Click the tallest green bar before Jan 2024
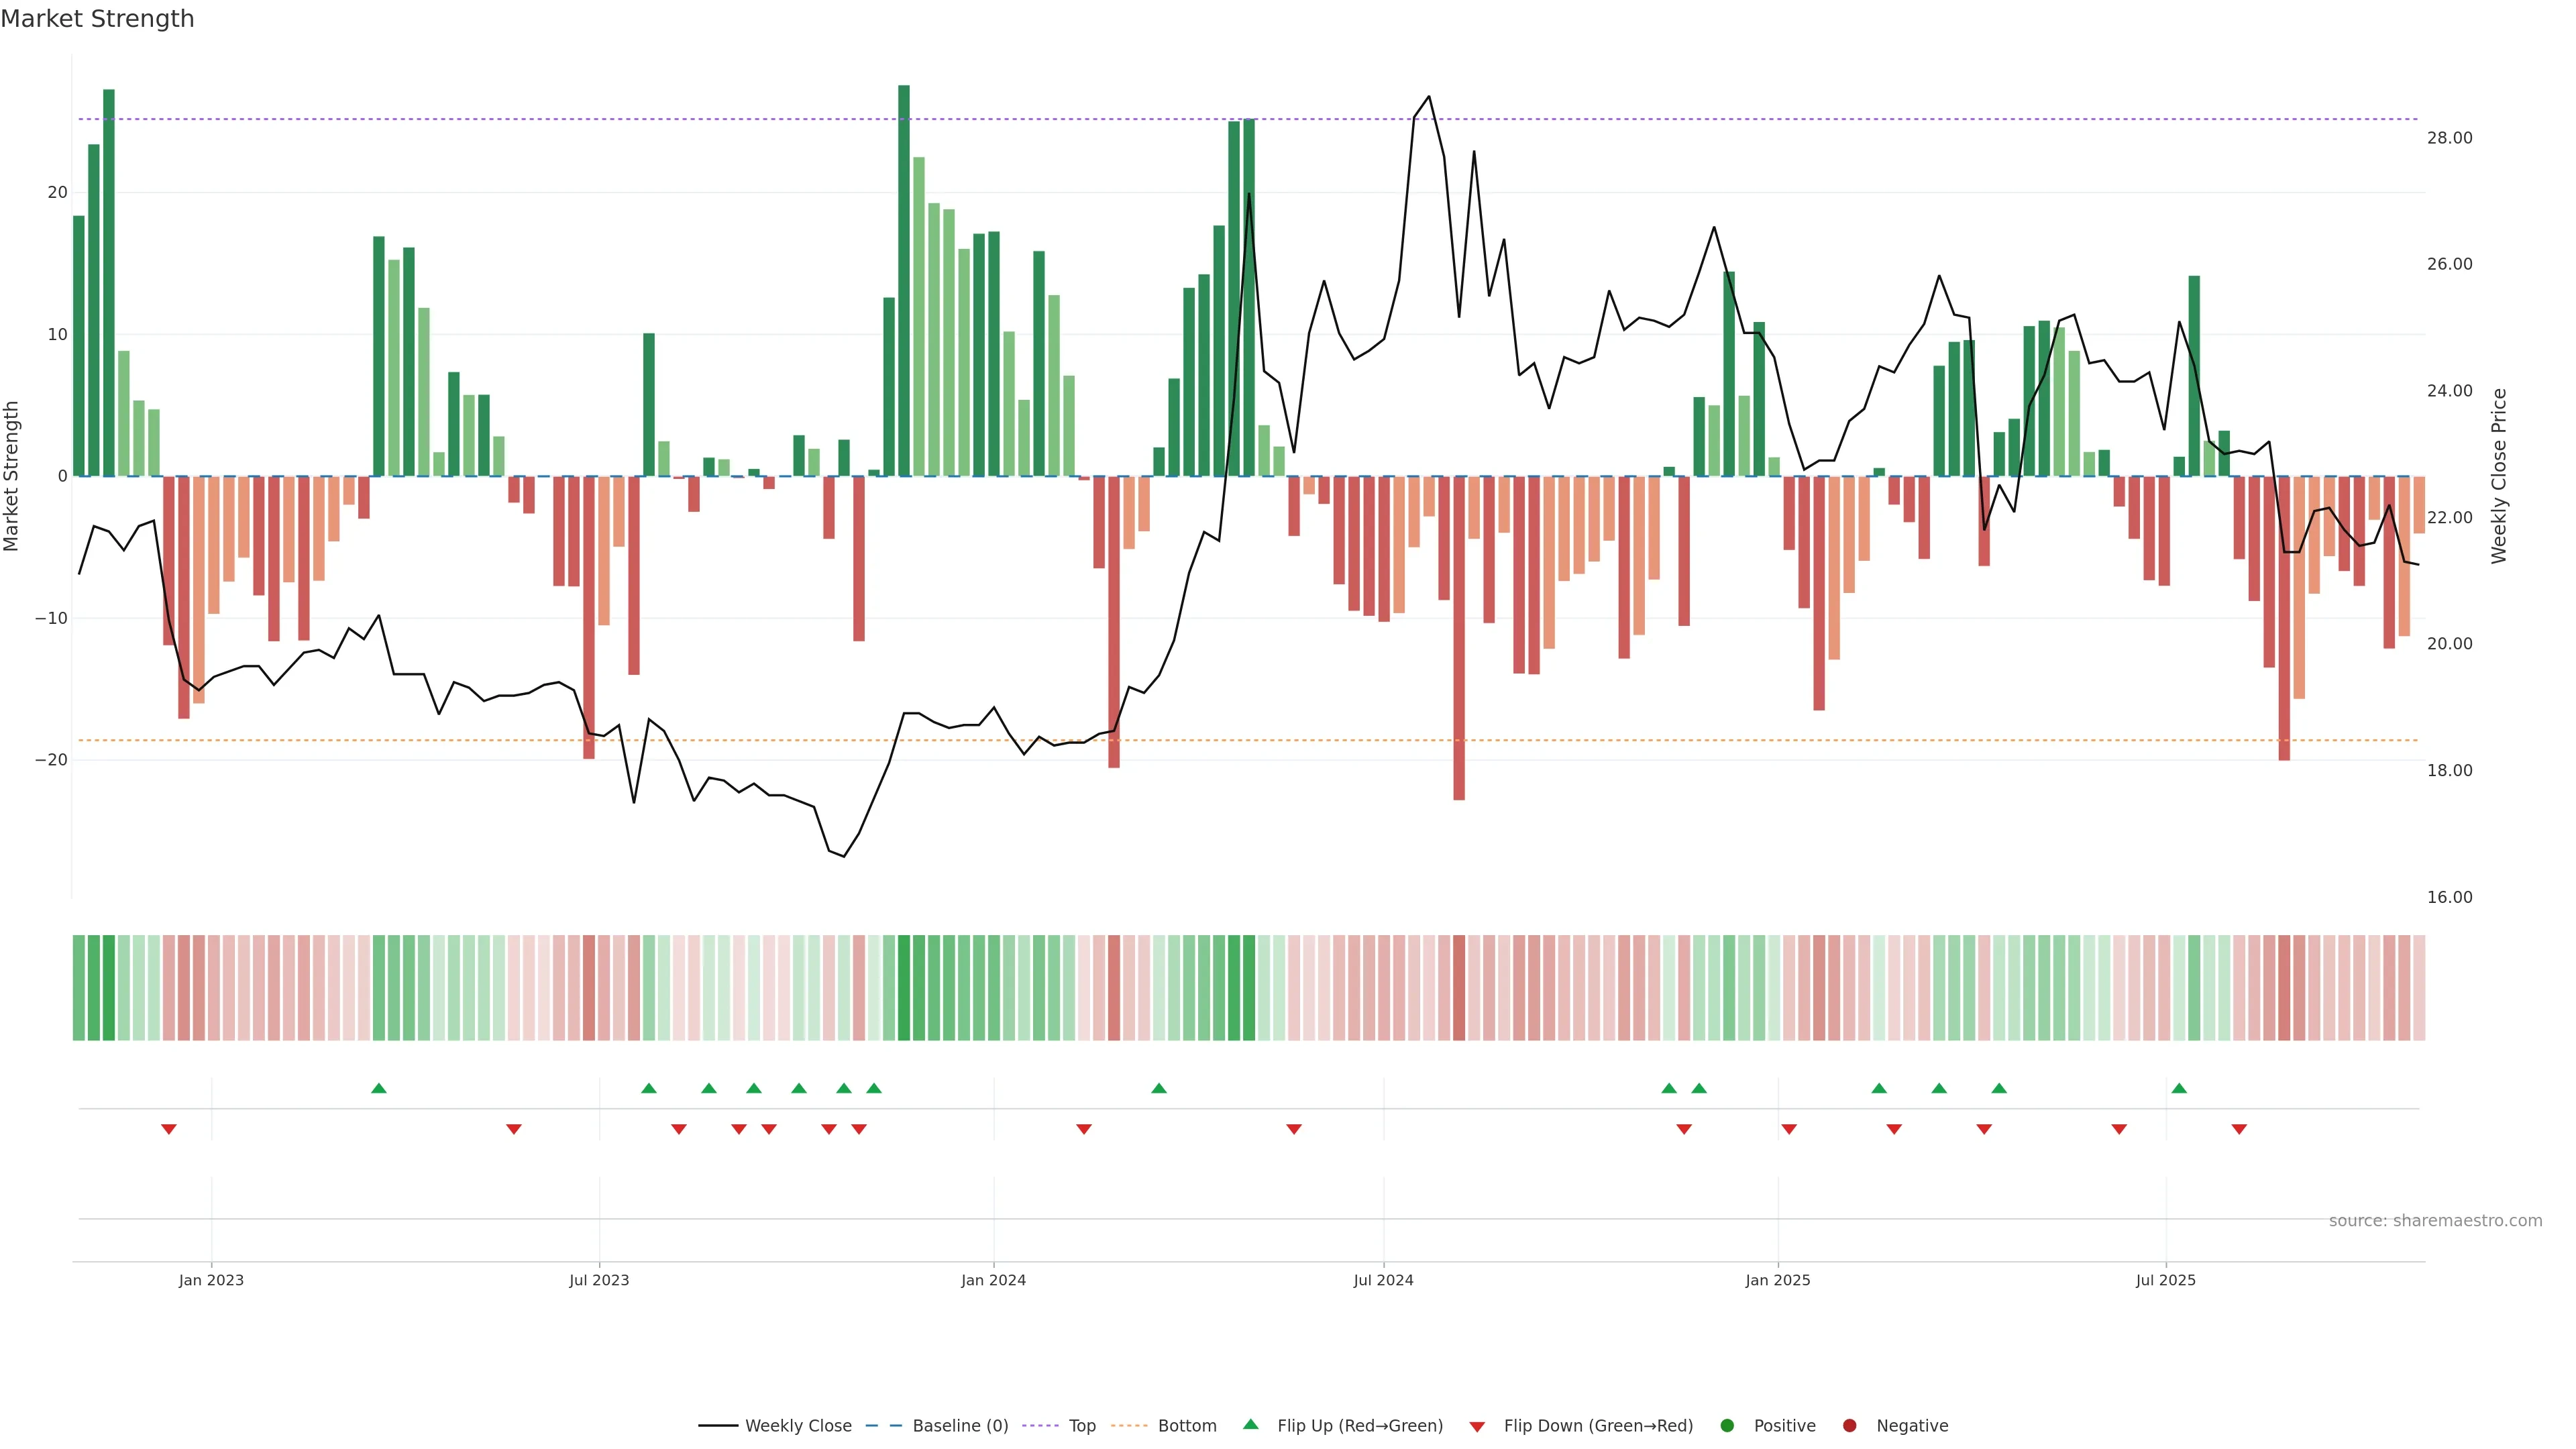Image resolution: width=2576 pixels, height=1449 pixels. point(904,280)
